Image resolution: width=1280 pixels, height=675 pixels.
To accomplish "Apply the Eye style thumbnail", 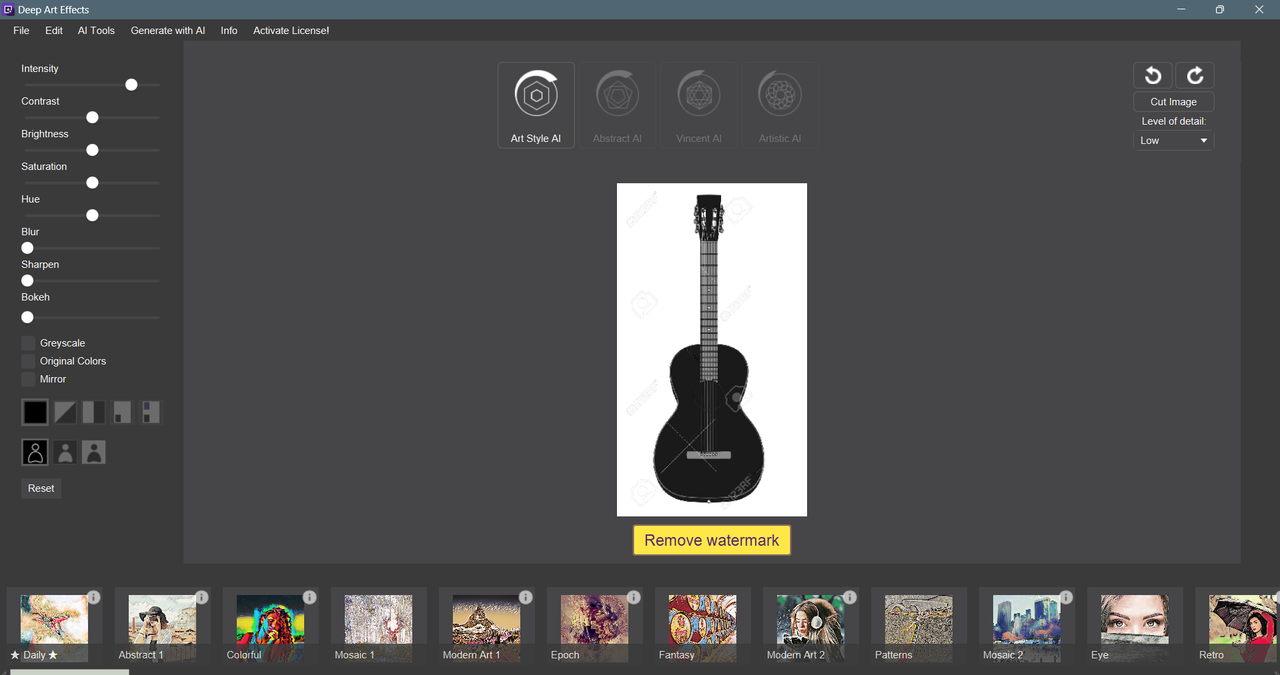I will [x=1134, y=625].
